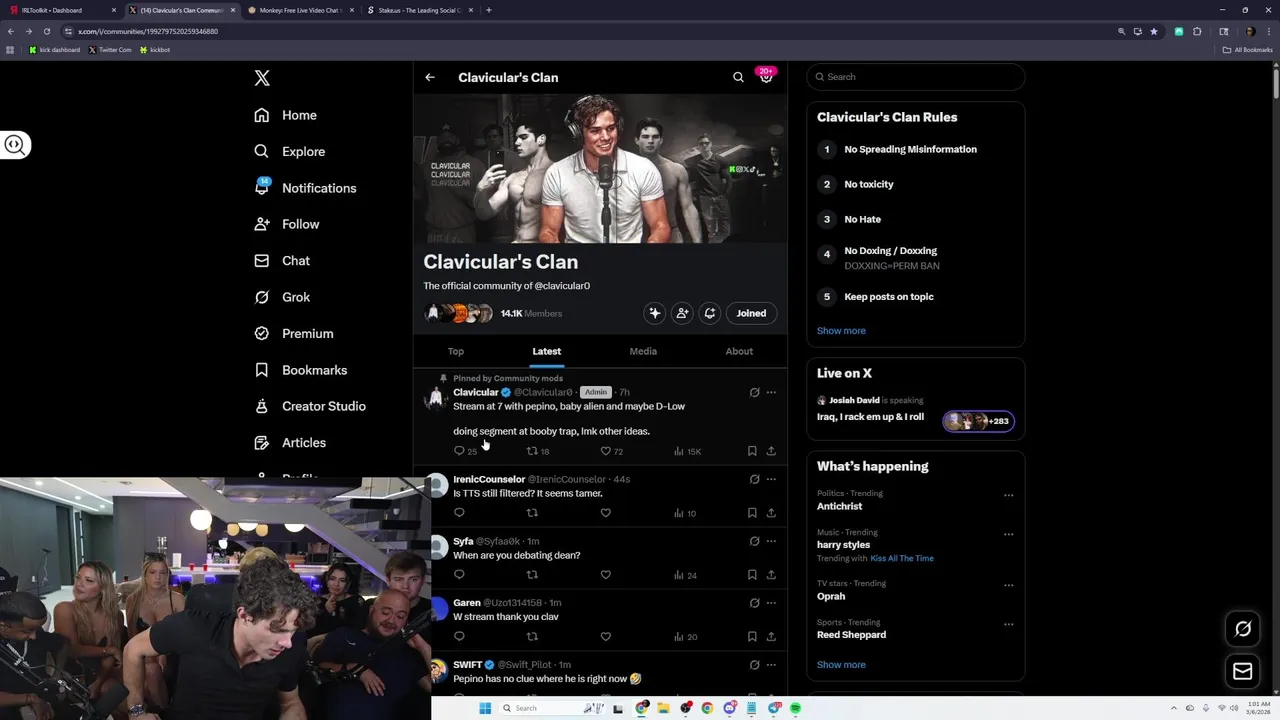Select the Latest tab

[x=546, y=351]
